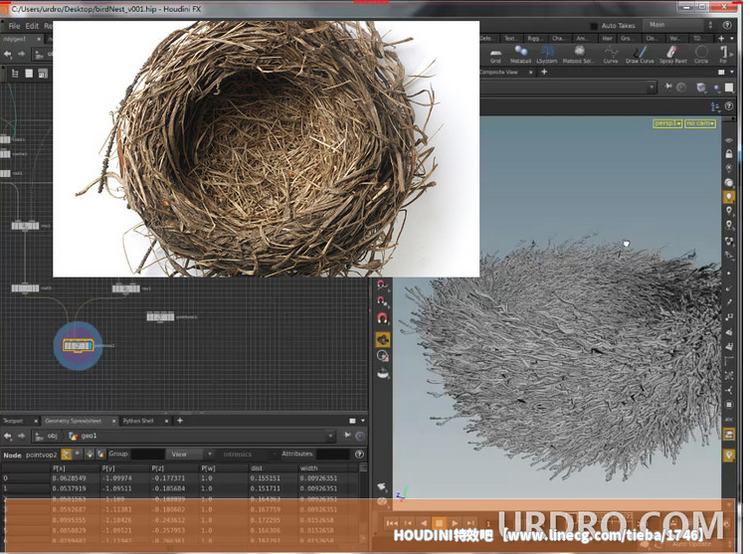Image resolution: width=750 pixels, height=554 pixels.
Task: Select the Grid shelf tool
Action: (x=496, y=55)
